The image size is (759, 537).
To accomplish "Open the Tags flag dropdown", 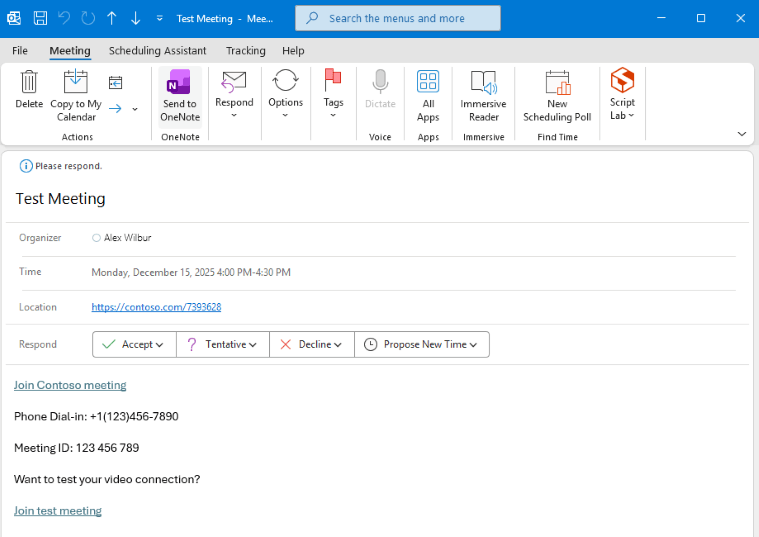I will [333, 94].
